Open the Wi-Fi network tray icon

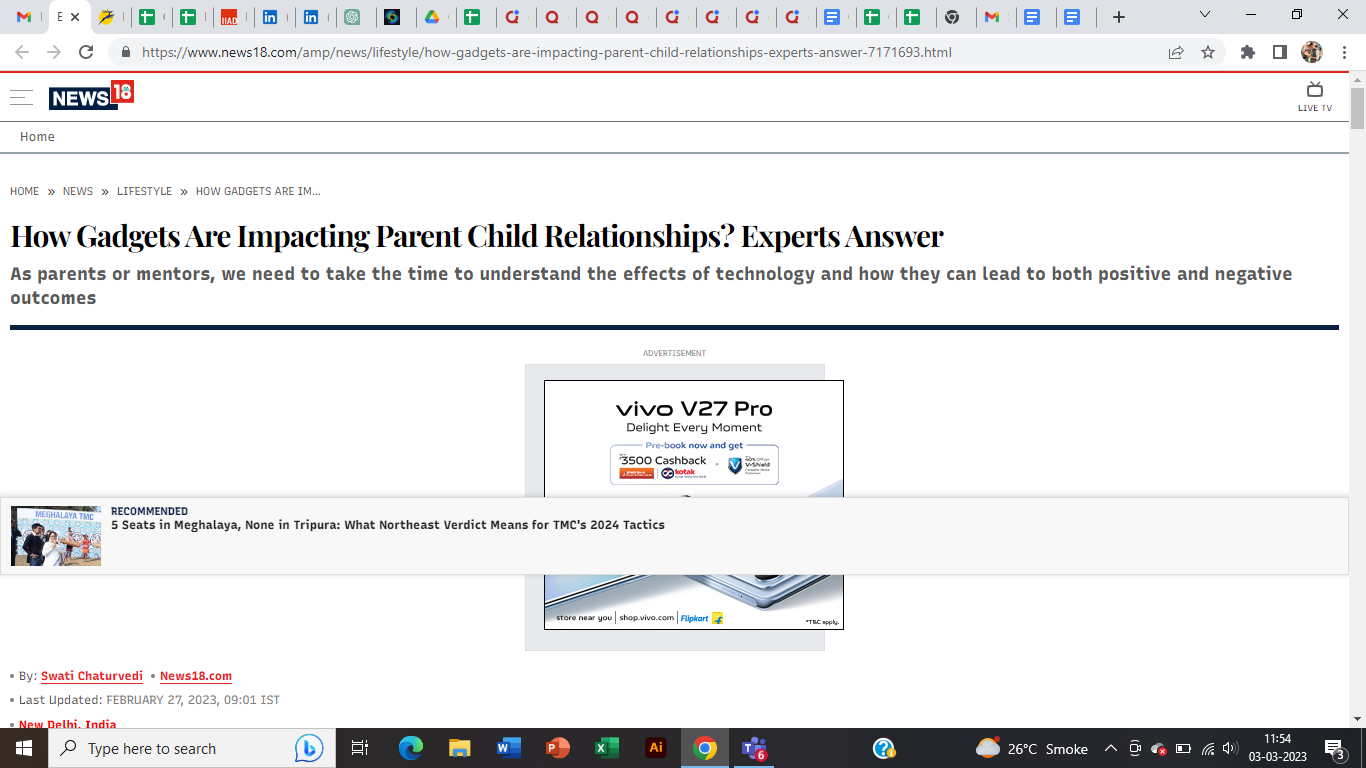click(1208, 748)
